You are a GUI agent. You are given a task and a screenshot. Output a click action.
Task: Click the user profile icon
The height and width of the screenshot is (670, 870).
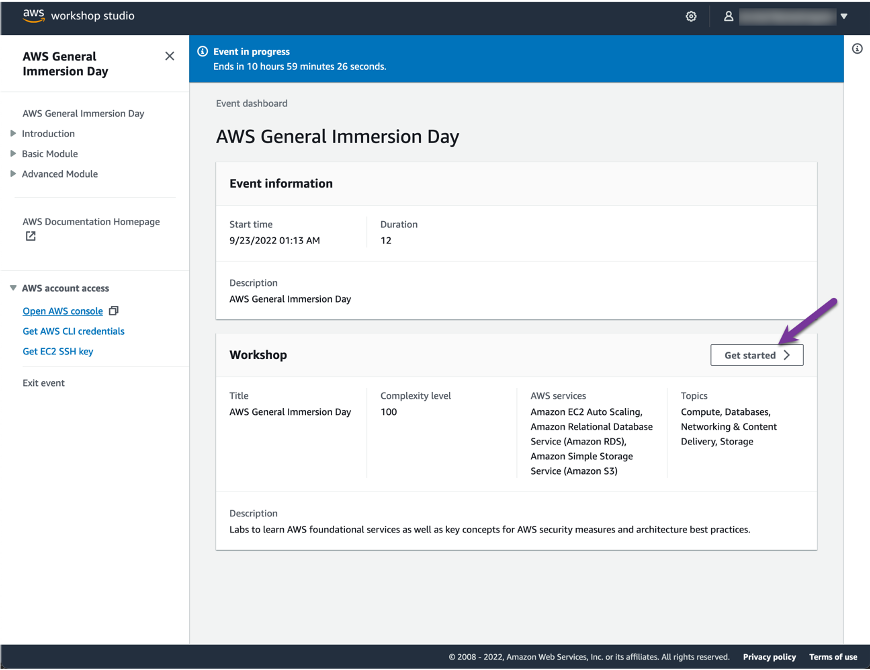(729, 17)
